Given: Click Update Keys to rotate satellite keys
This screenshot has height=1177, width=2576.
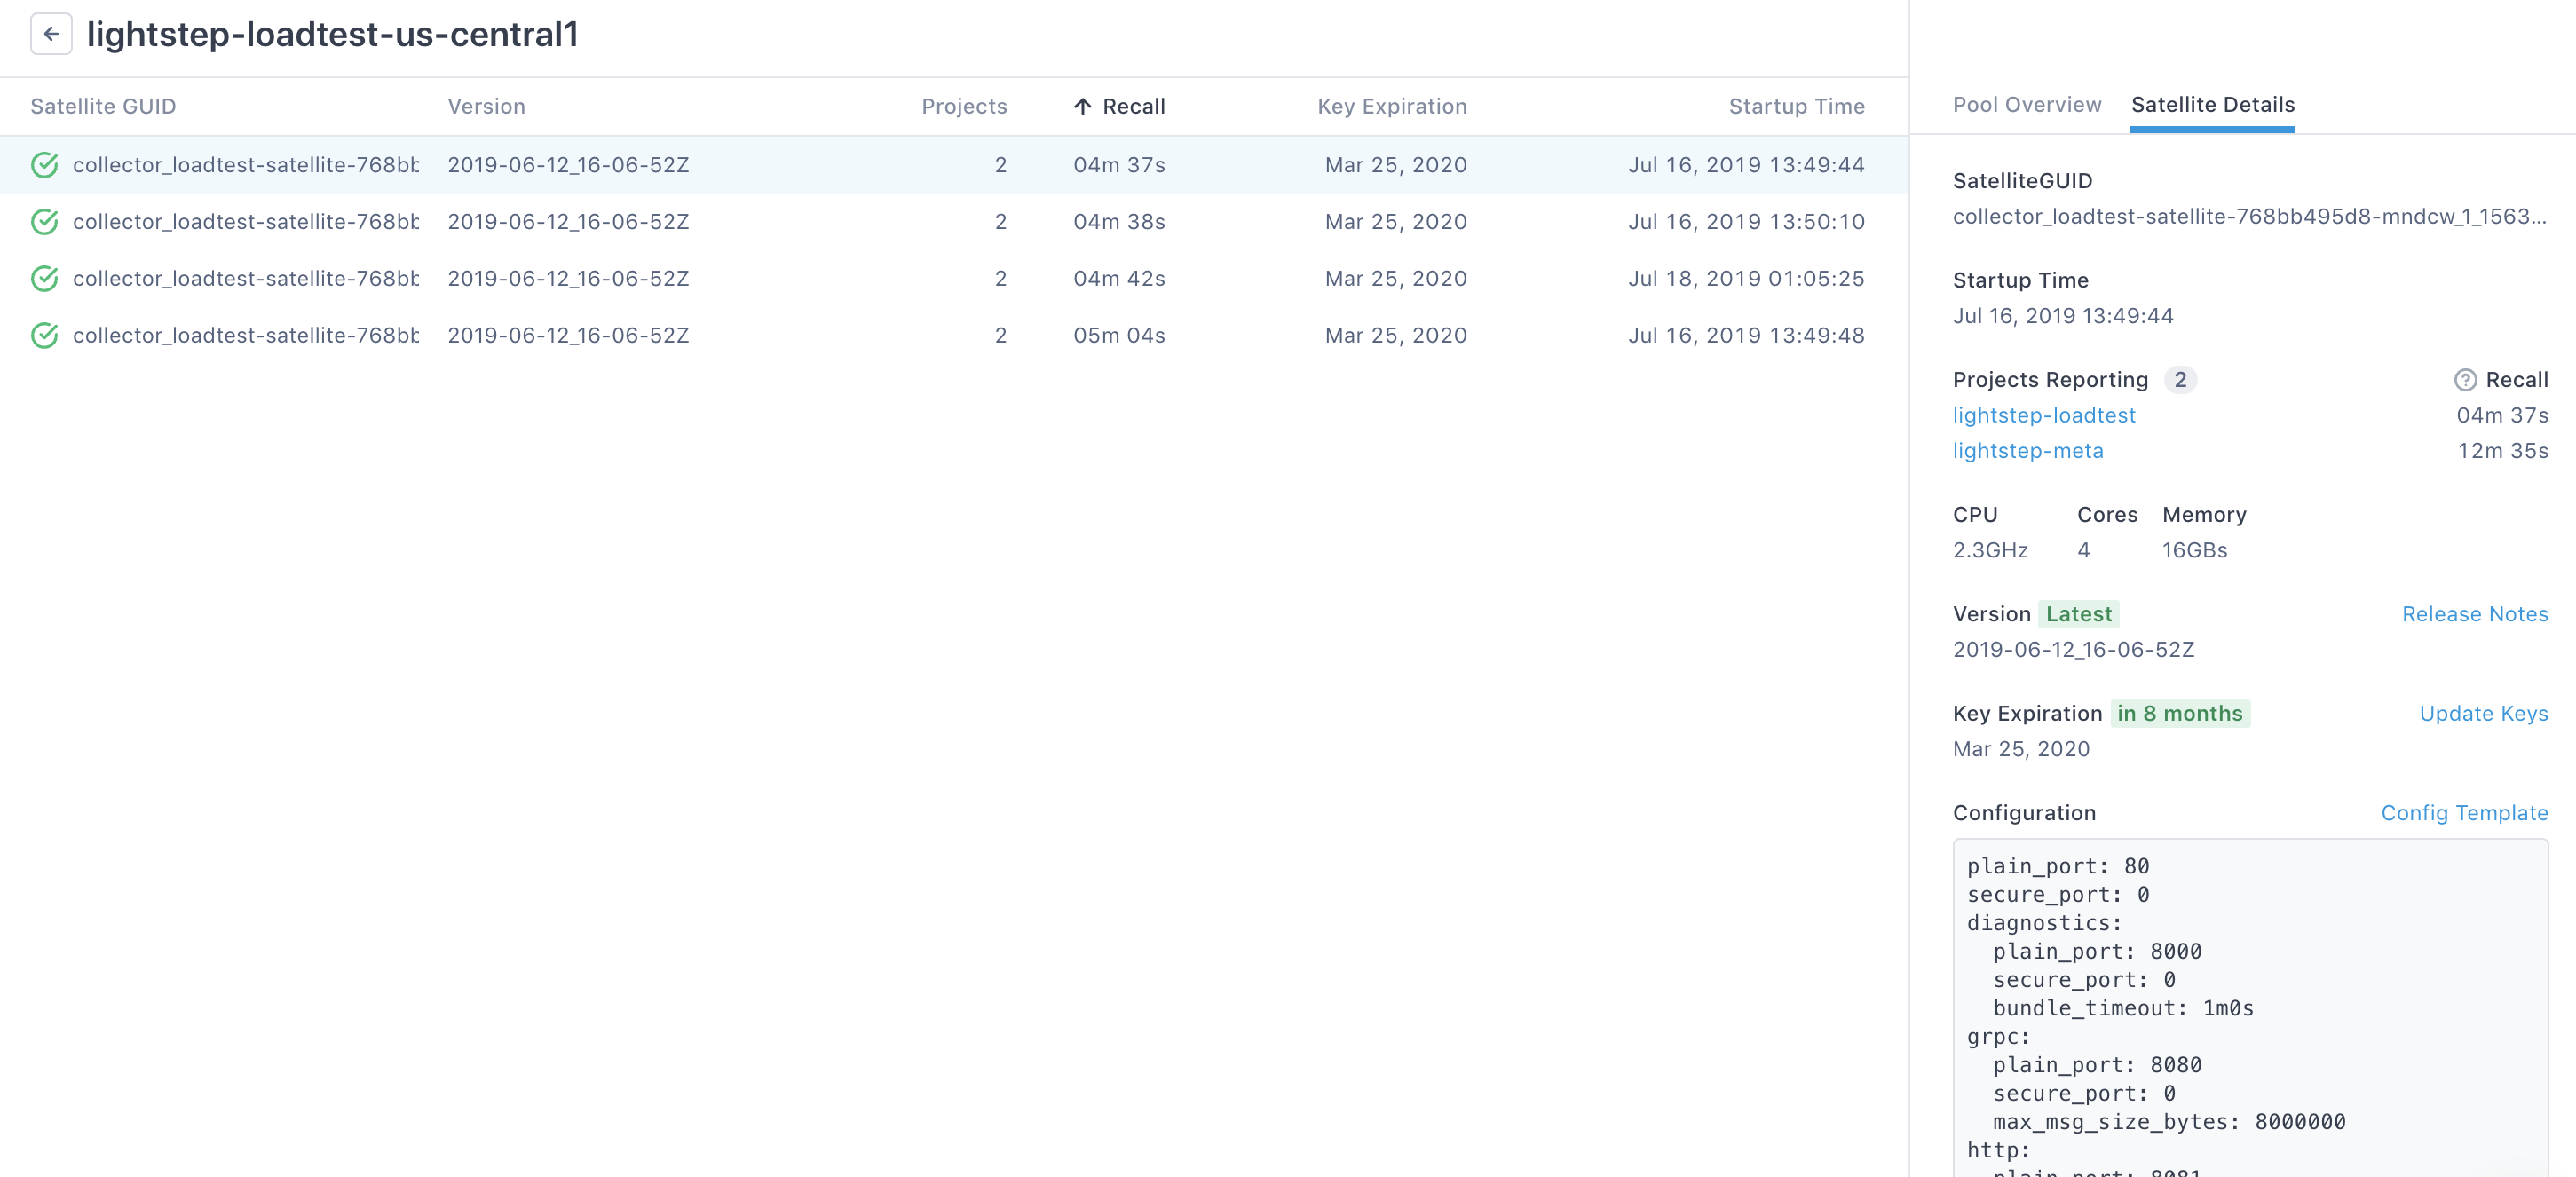Looking at the screenshot, I should pos(2483,713).
